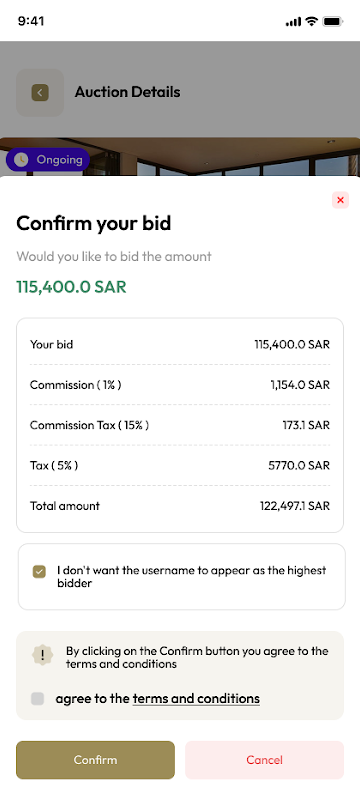Tap the back arrow beside Auction Details

pos(40,92)
